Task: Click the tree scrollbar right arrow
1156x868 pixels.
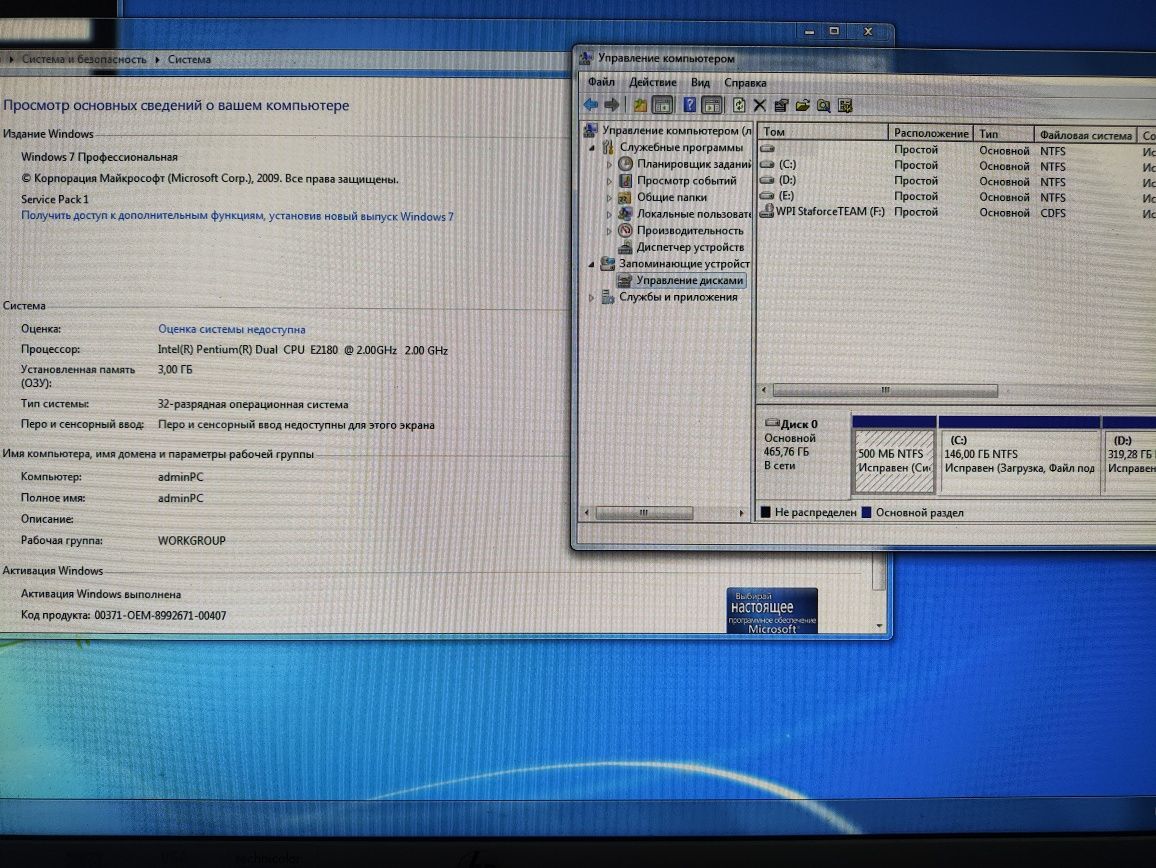Action: 741,513
